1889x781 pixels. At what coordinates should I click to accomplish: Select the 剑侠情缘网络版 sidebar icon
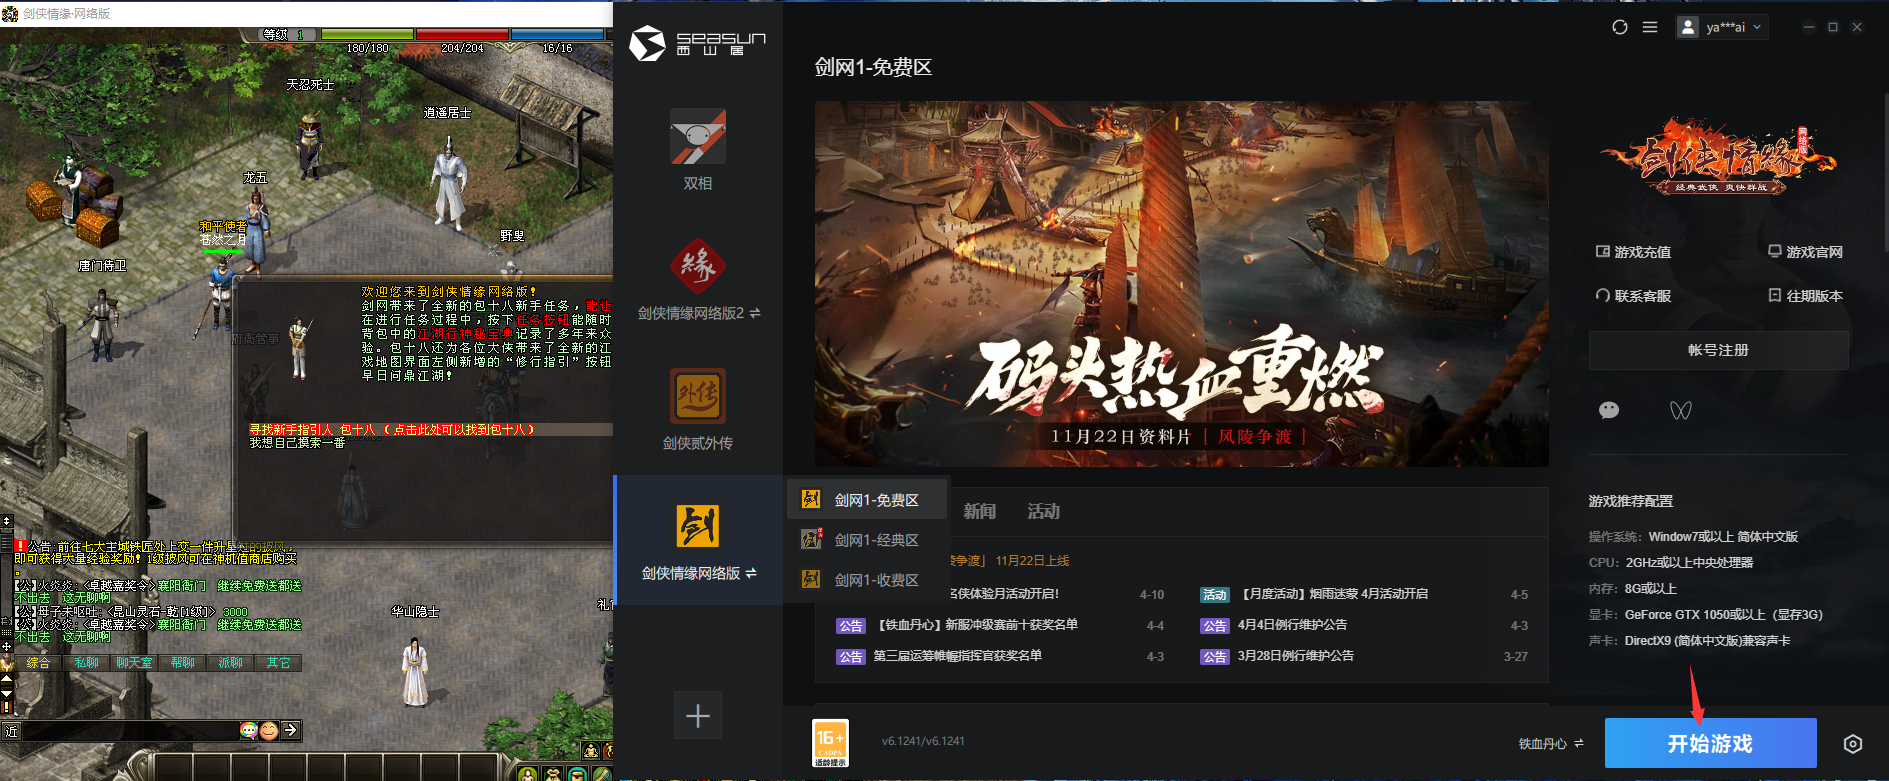click(x=698, y=526)
